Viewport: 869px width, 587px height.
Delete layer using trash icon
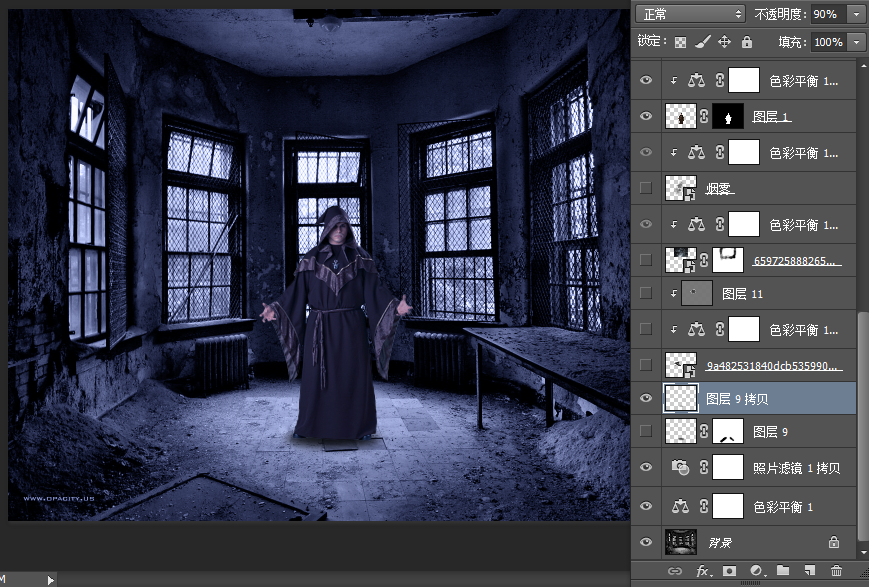(x=837, y=571)
